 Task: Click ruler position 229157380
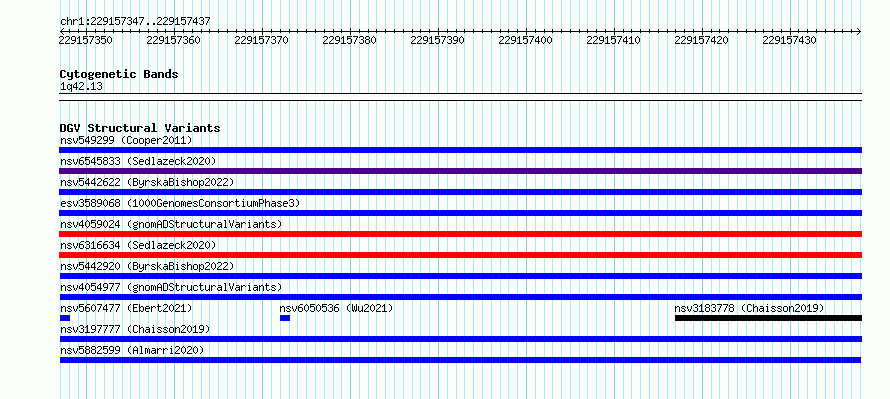pyautogui.click(x=350, y=40)
